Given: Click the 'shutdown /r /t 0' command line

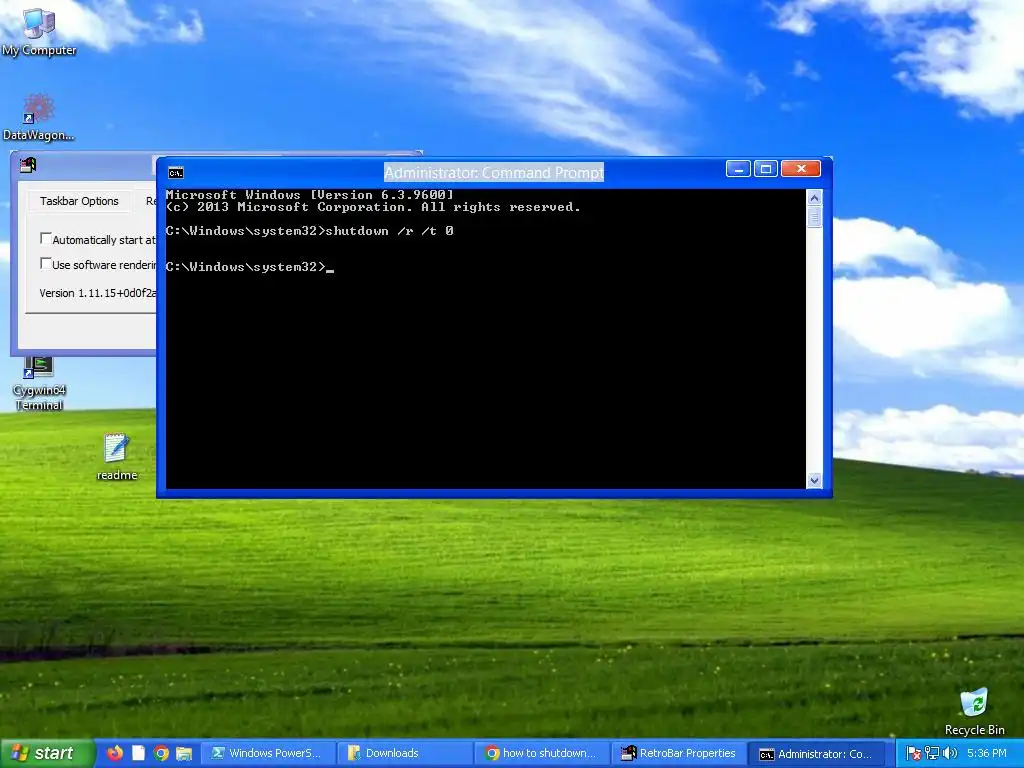Looking at the screenshot, I should click(x=310, y=231).
